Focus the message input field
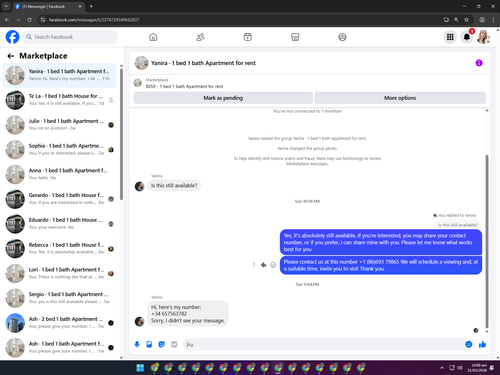The width and height of the screenshot is (500, 375). click(x=323, y=344)
